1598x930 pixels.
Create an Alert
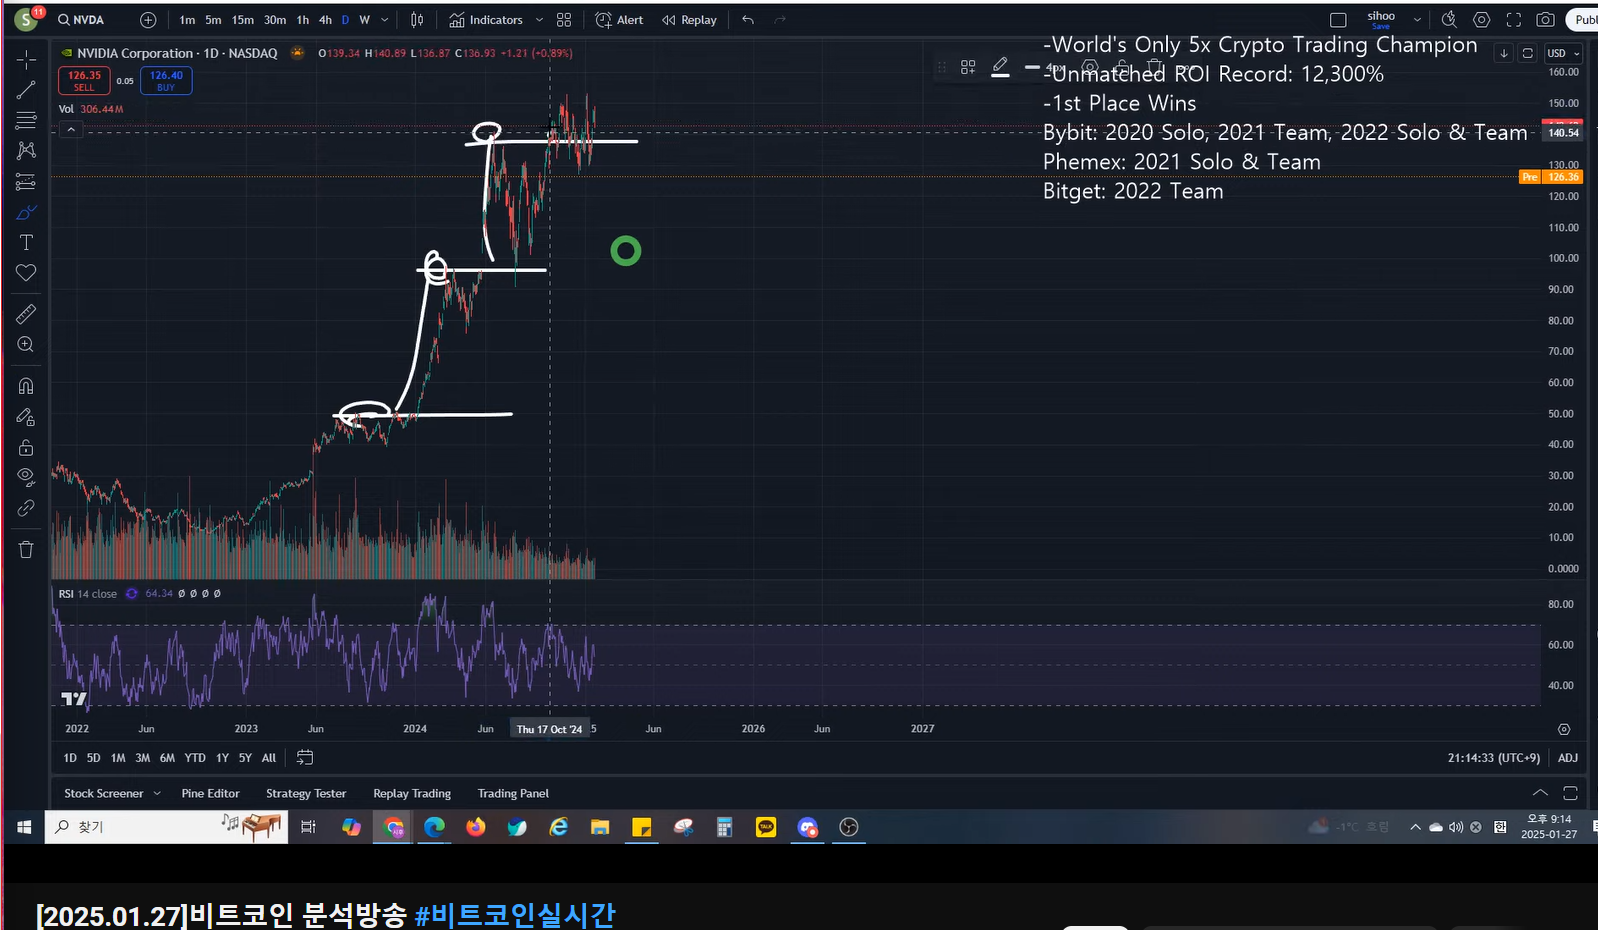pos(620,20)
